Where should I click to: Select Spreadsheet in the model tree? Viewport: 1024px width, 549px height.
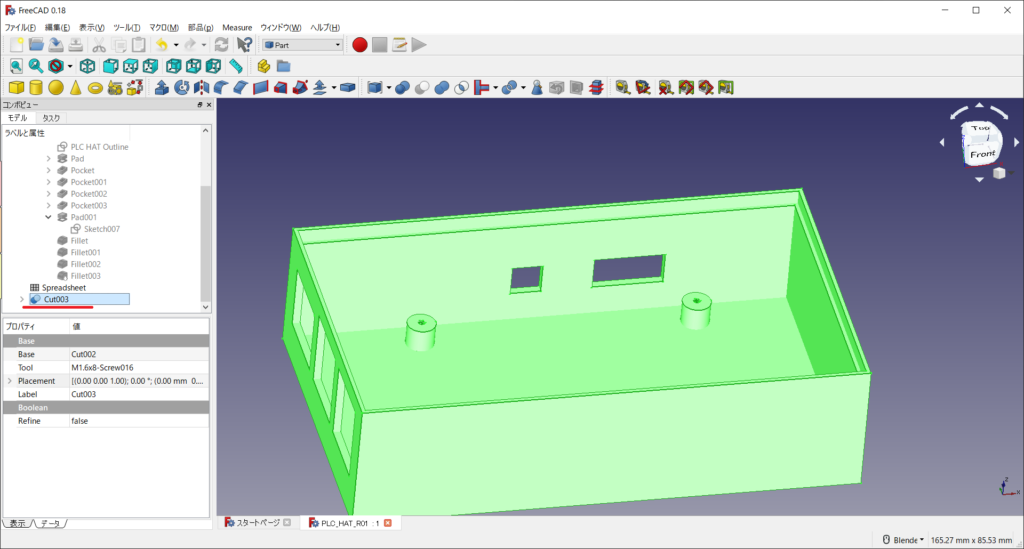[63, 287]
